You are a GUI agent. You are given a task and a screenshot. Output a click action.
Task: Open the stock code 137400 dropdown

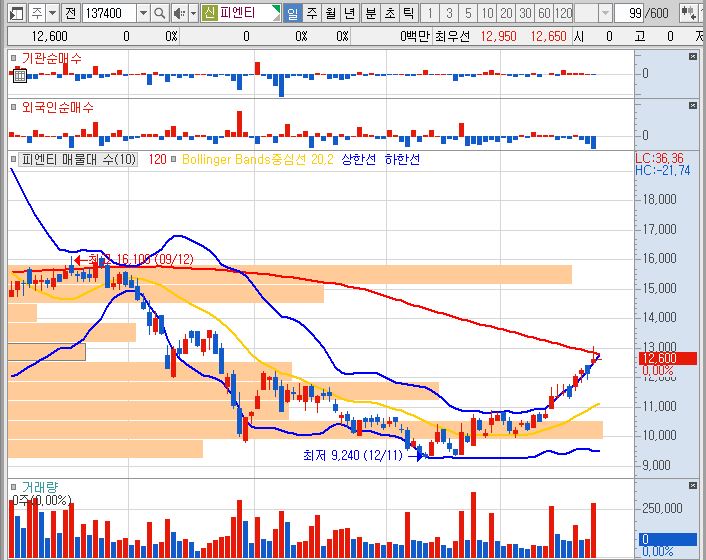point(143,13)
